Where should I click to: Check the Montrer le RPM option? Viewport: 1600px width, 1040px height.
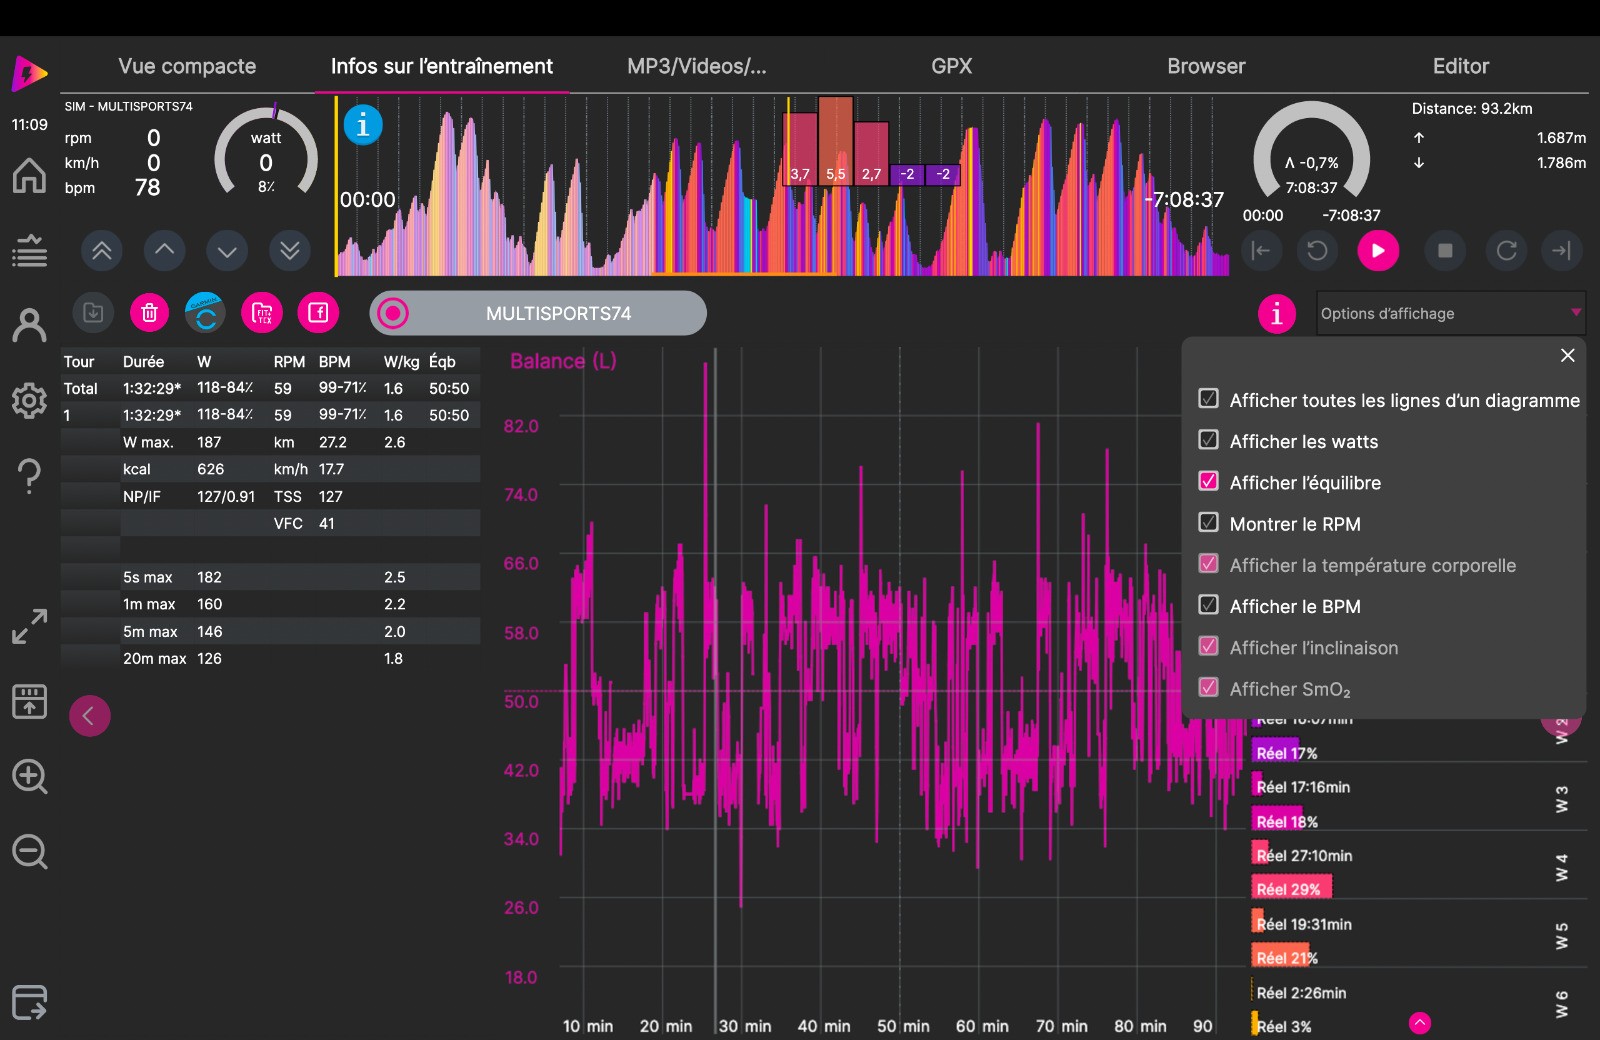point(1208,523)
